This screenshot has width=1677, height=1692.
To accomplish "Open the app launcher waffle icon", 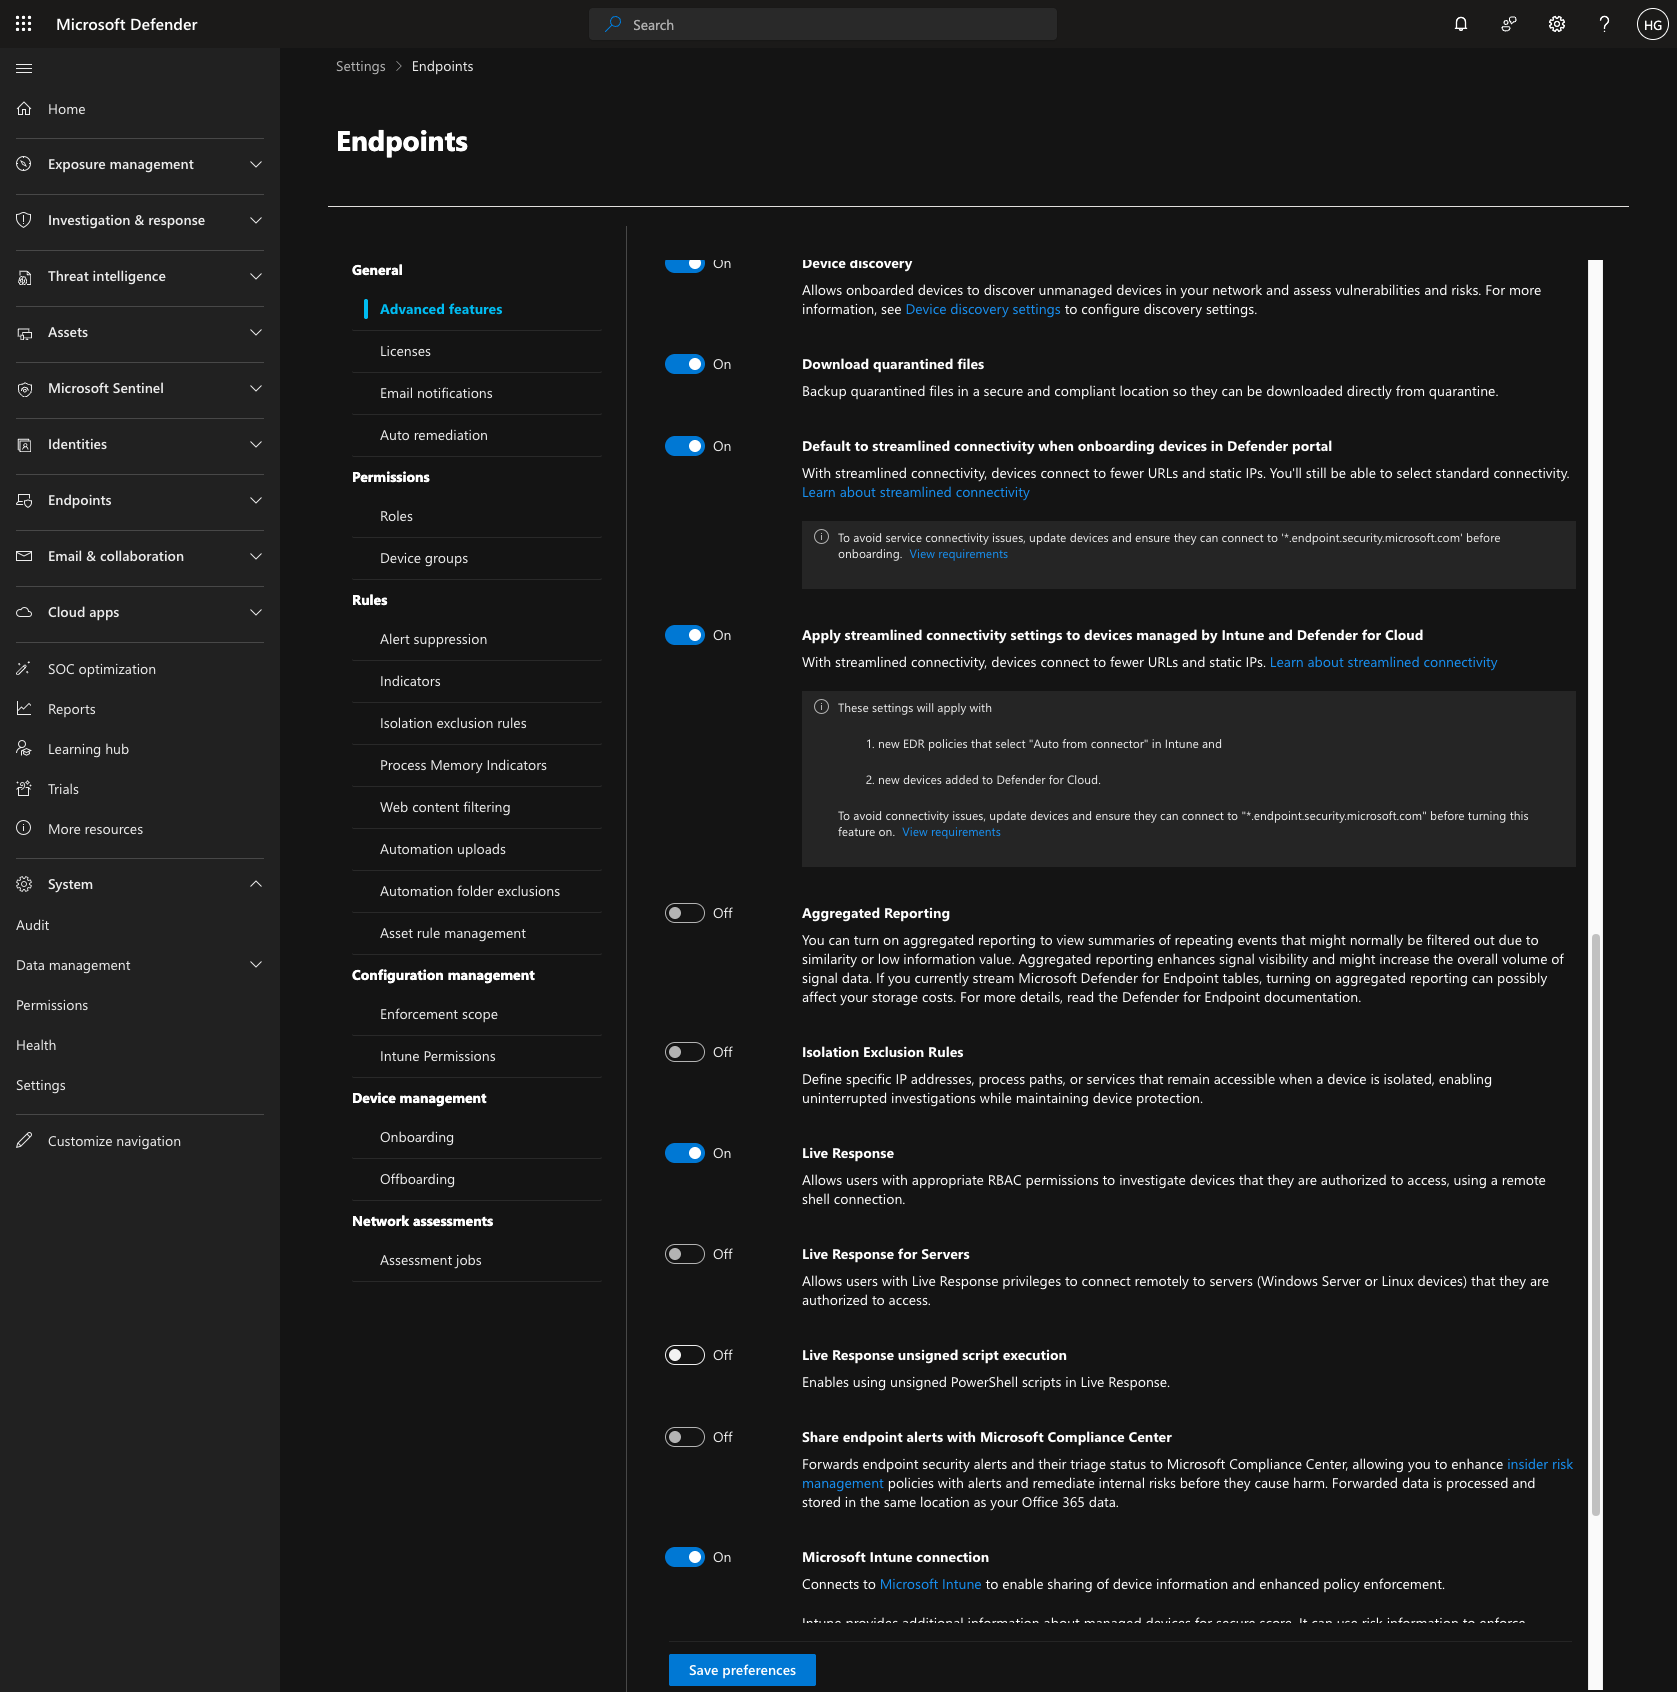I will tap(24, 24).
